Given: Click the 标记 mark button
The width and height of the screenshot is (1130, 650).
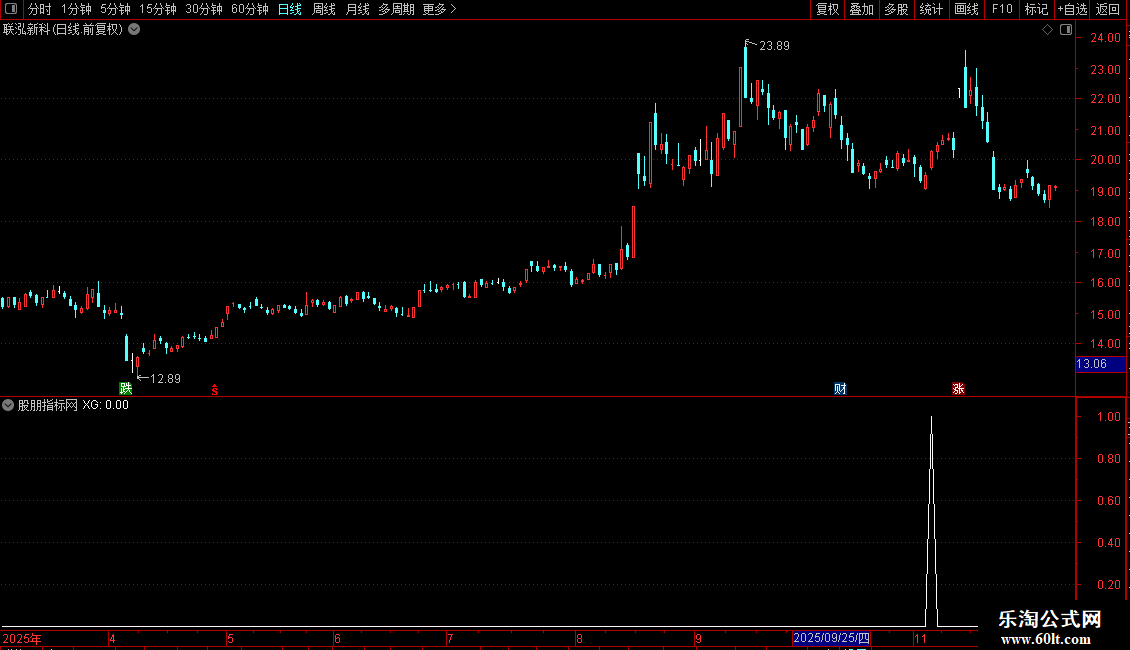Looking at the screenshot, I should click(1036, 9).
